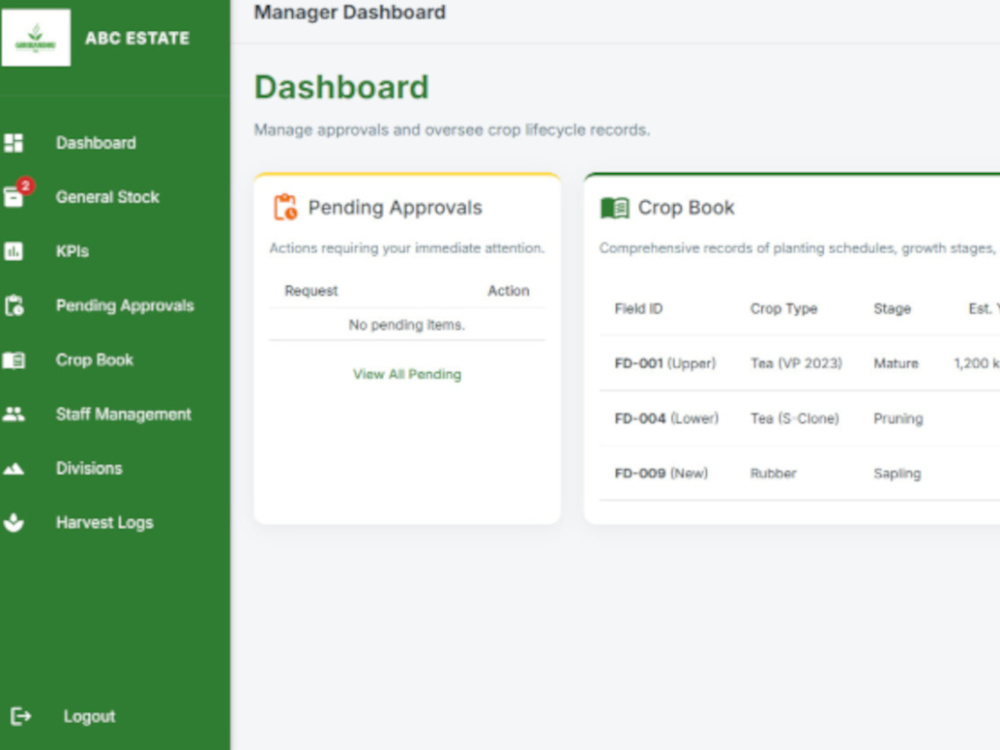
Task: Go to Harvest Logs
Action: [105, 523]
